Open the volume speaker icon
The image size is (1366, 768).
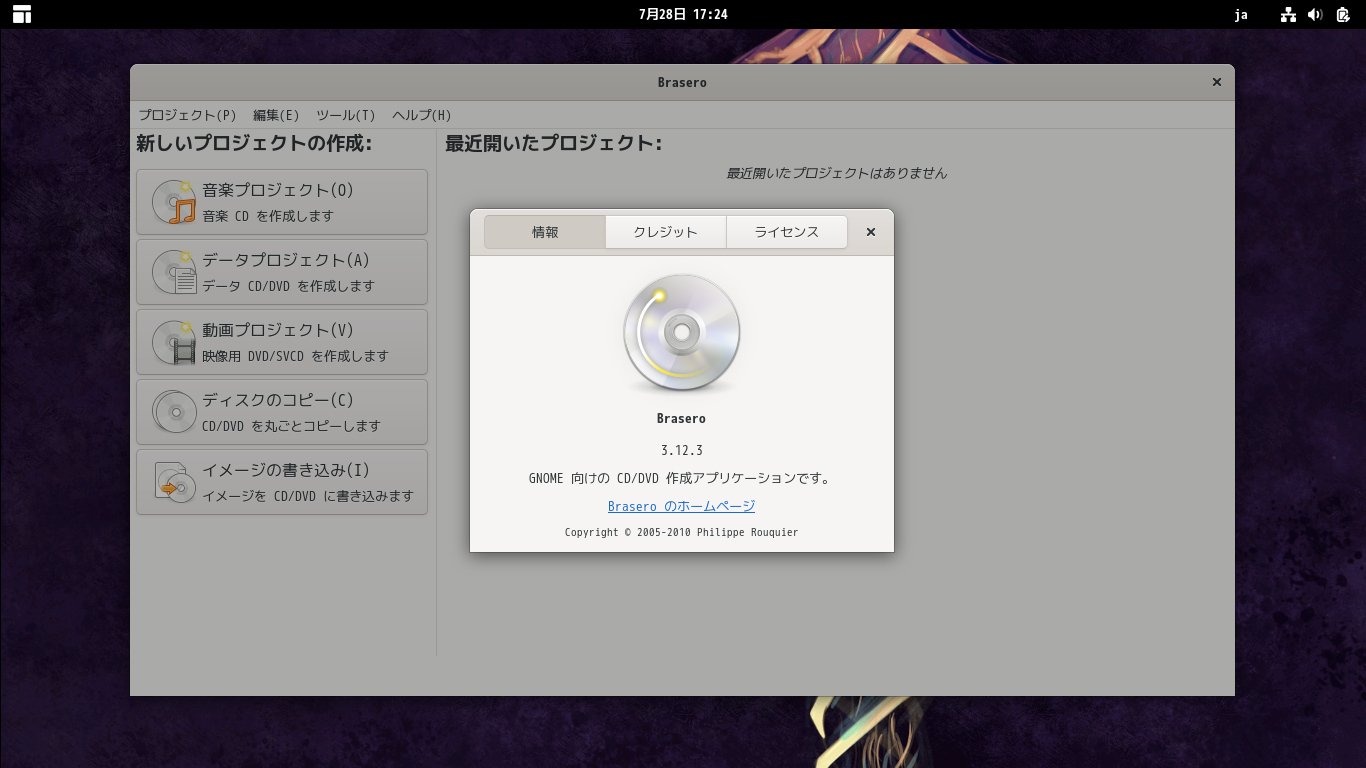point(1315,14)
